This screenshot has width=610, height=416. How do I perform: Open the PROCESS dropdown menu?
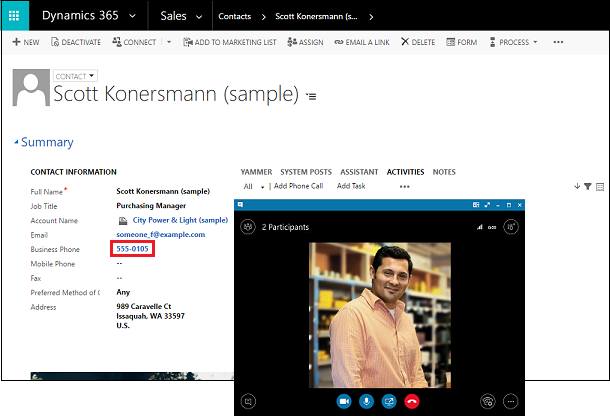point(514,42)
